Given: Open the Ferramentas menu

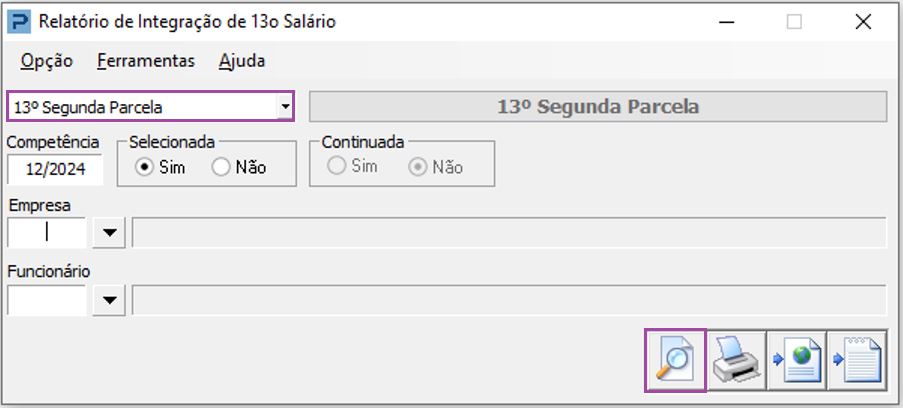Looking at the screenshot, I should pyautogui.click(x=146, y=61).
